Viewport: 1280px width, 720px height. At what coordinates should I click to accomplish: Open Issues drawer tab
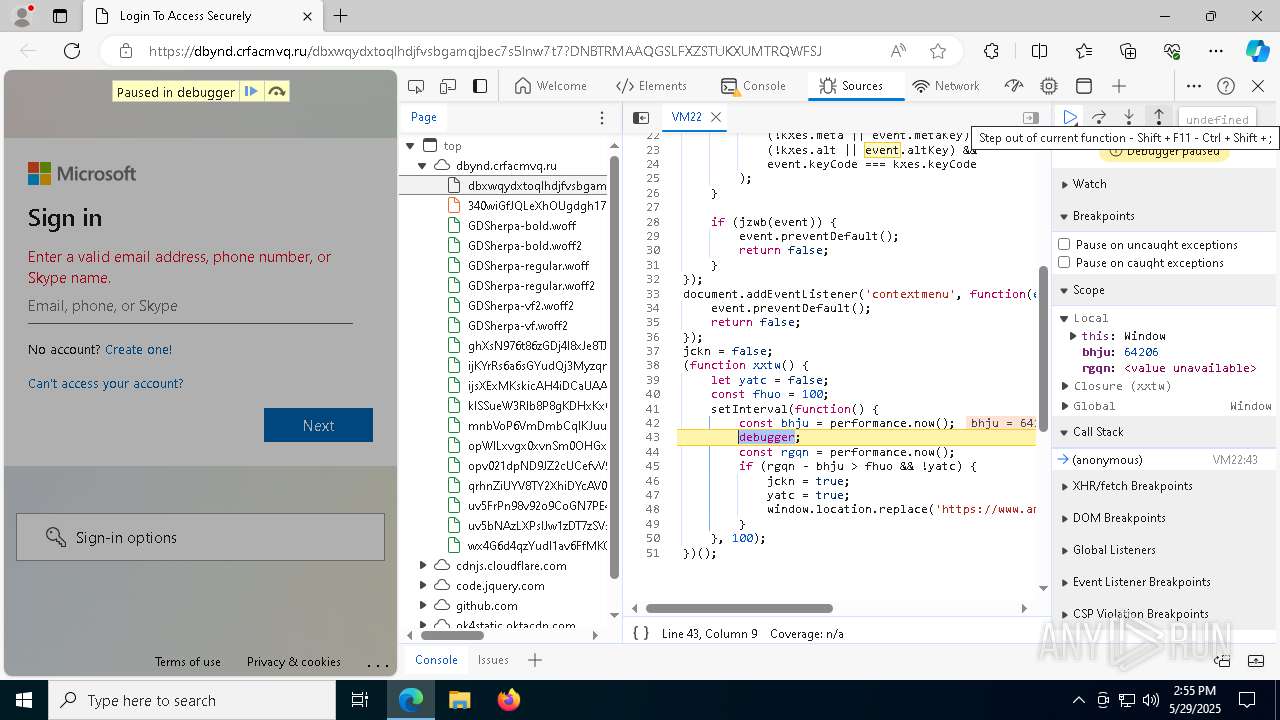click(493, 660)
